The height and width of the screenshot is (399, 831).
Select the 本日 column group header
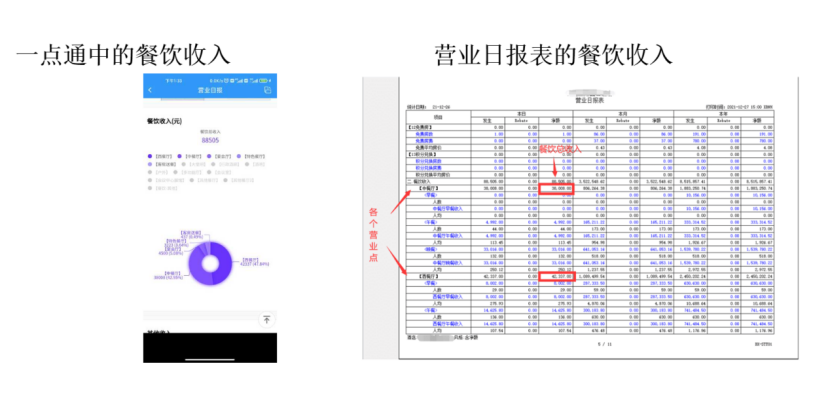pyautogui.click(x=522, y=114)
